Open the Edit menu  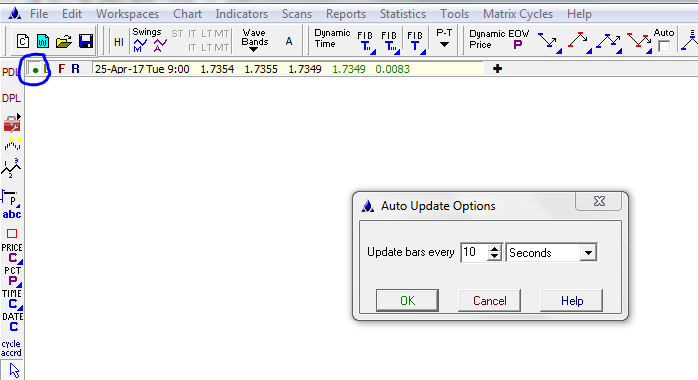(x=72, y=14)
